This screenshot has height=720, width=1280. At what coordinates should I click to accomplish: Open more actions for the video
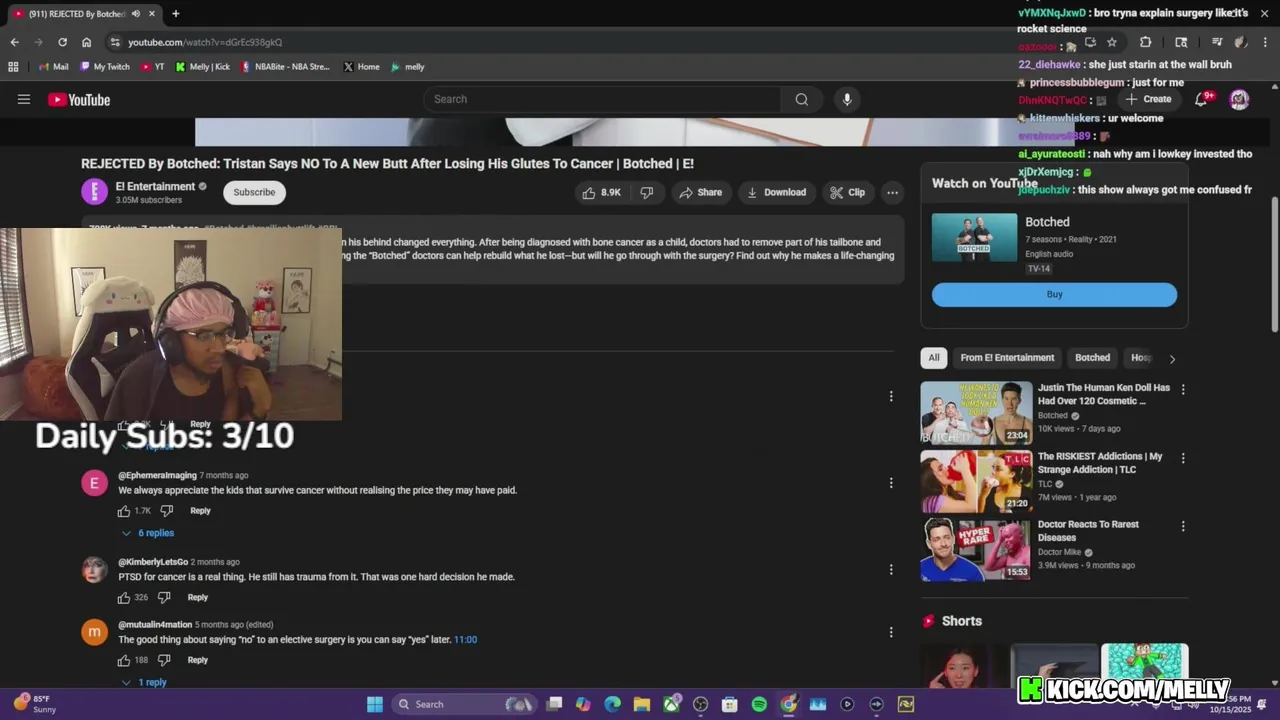tap(892, 192)
